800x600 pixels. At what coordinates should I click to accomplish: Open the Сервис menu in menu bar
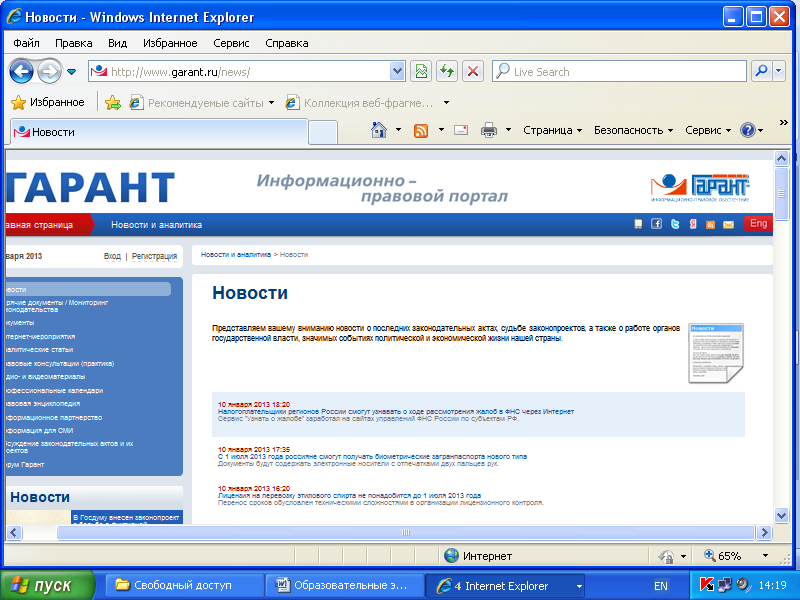coord(231,43)
